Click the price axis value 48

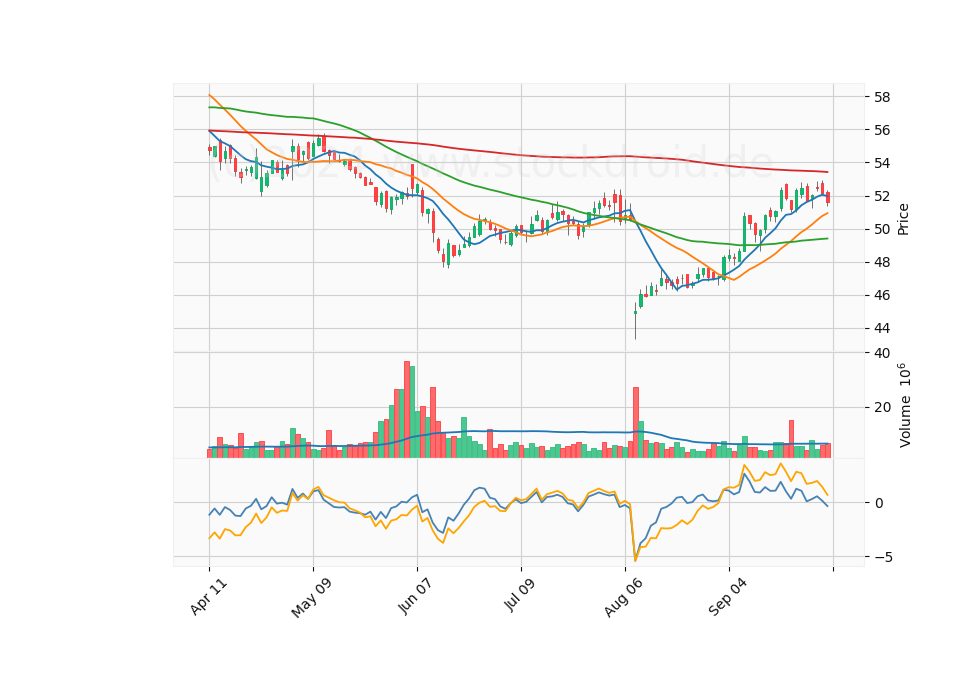point(882,262)
